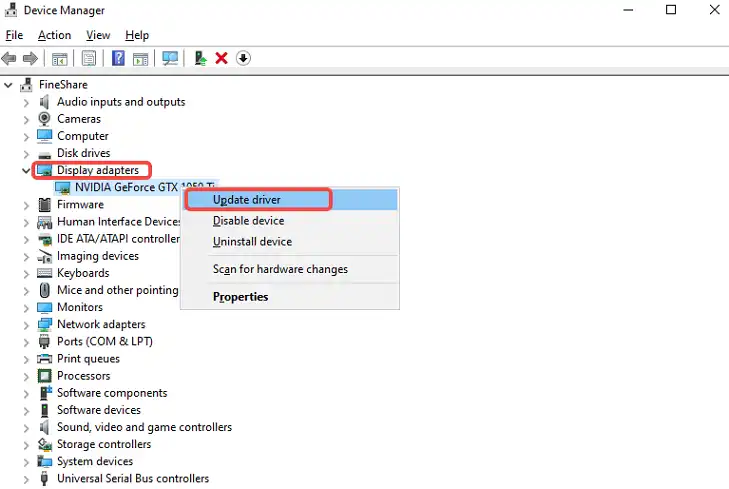Select IDE ATA/ATAPI controllers label

click(x=118, y=239)
